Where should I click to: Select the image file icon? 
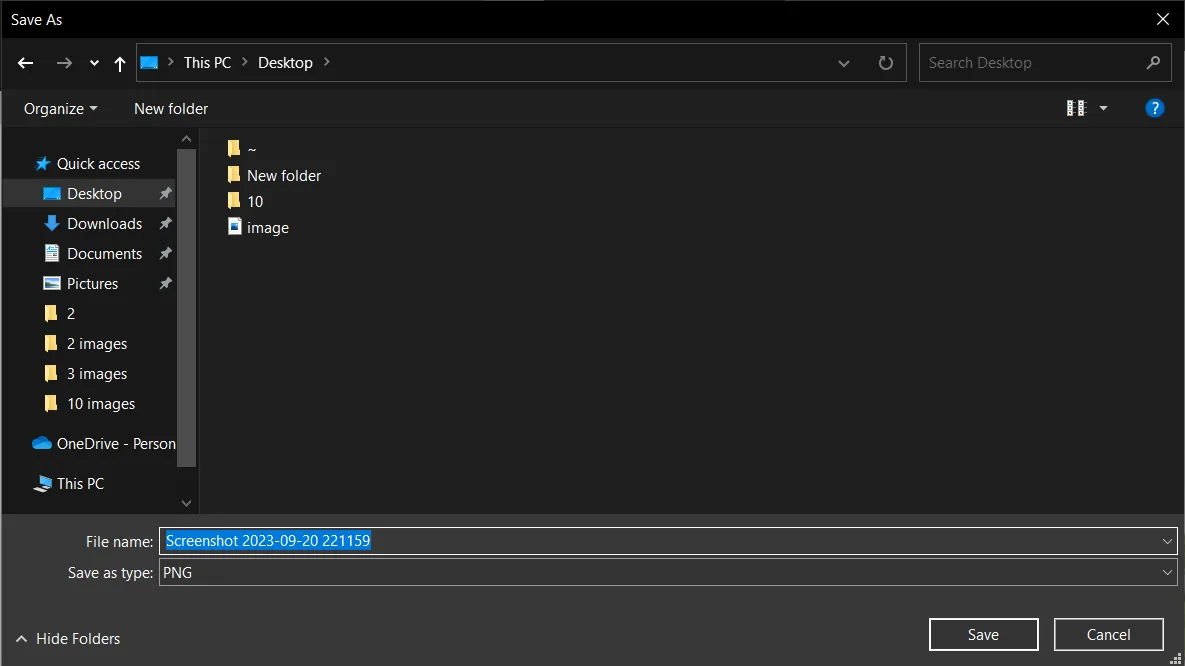click(234, 227)
